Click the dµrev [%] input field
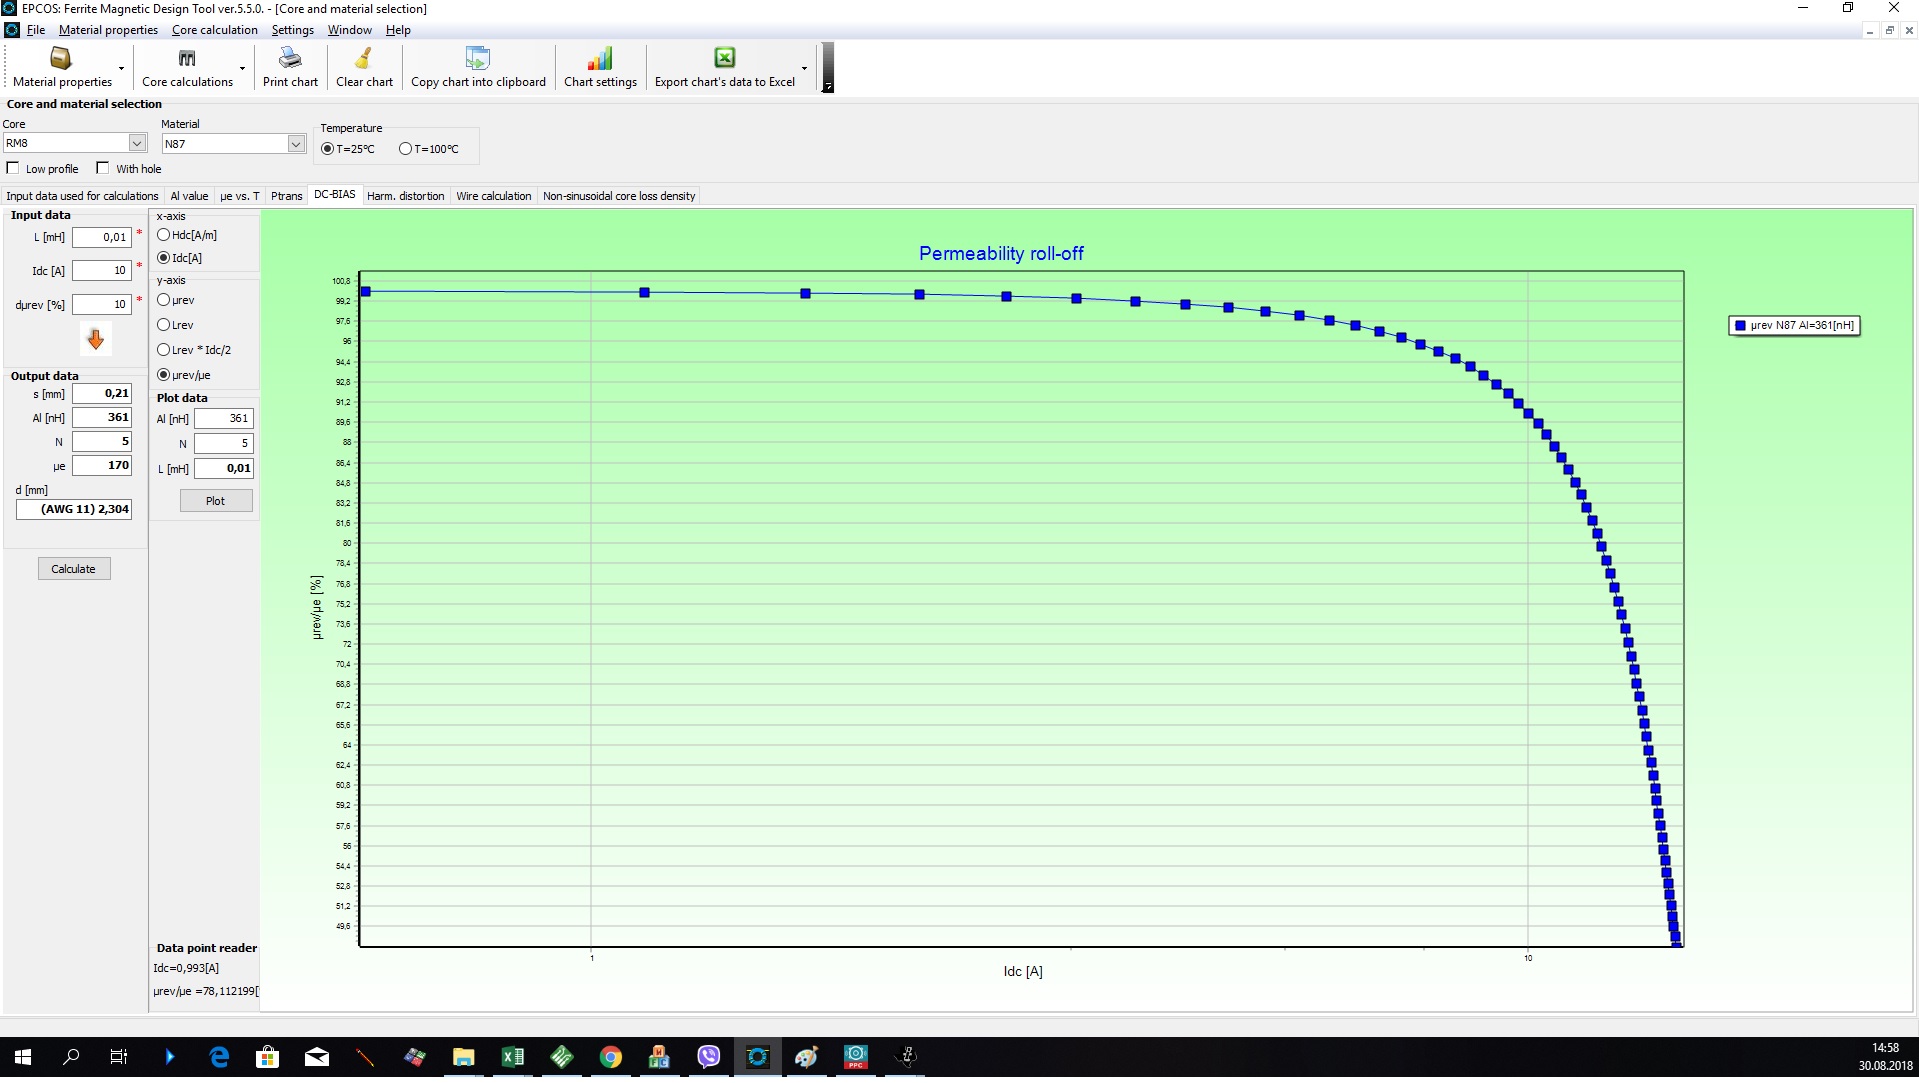This screenshot has height=1083, width=1919. coord(102,304)
